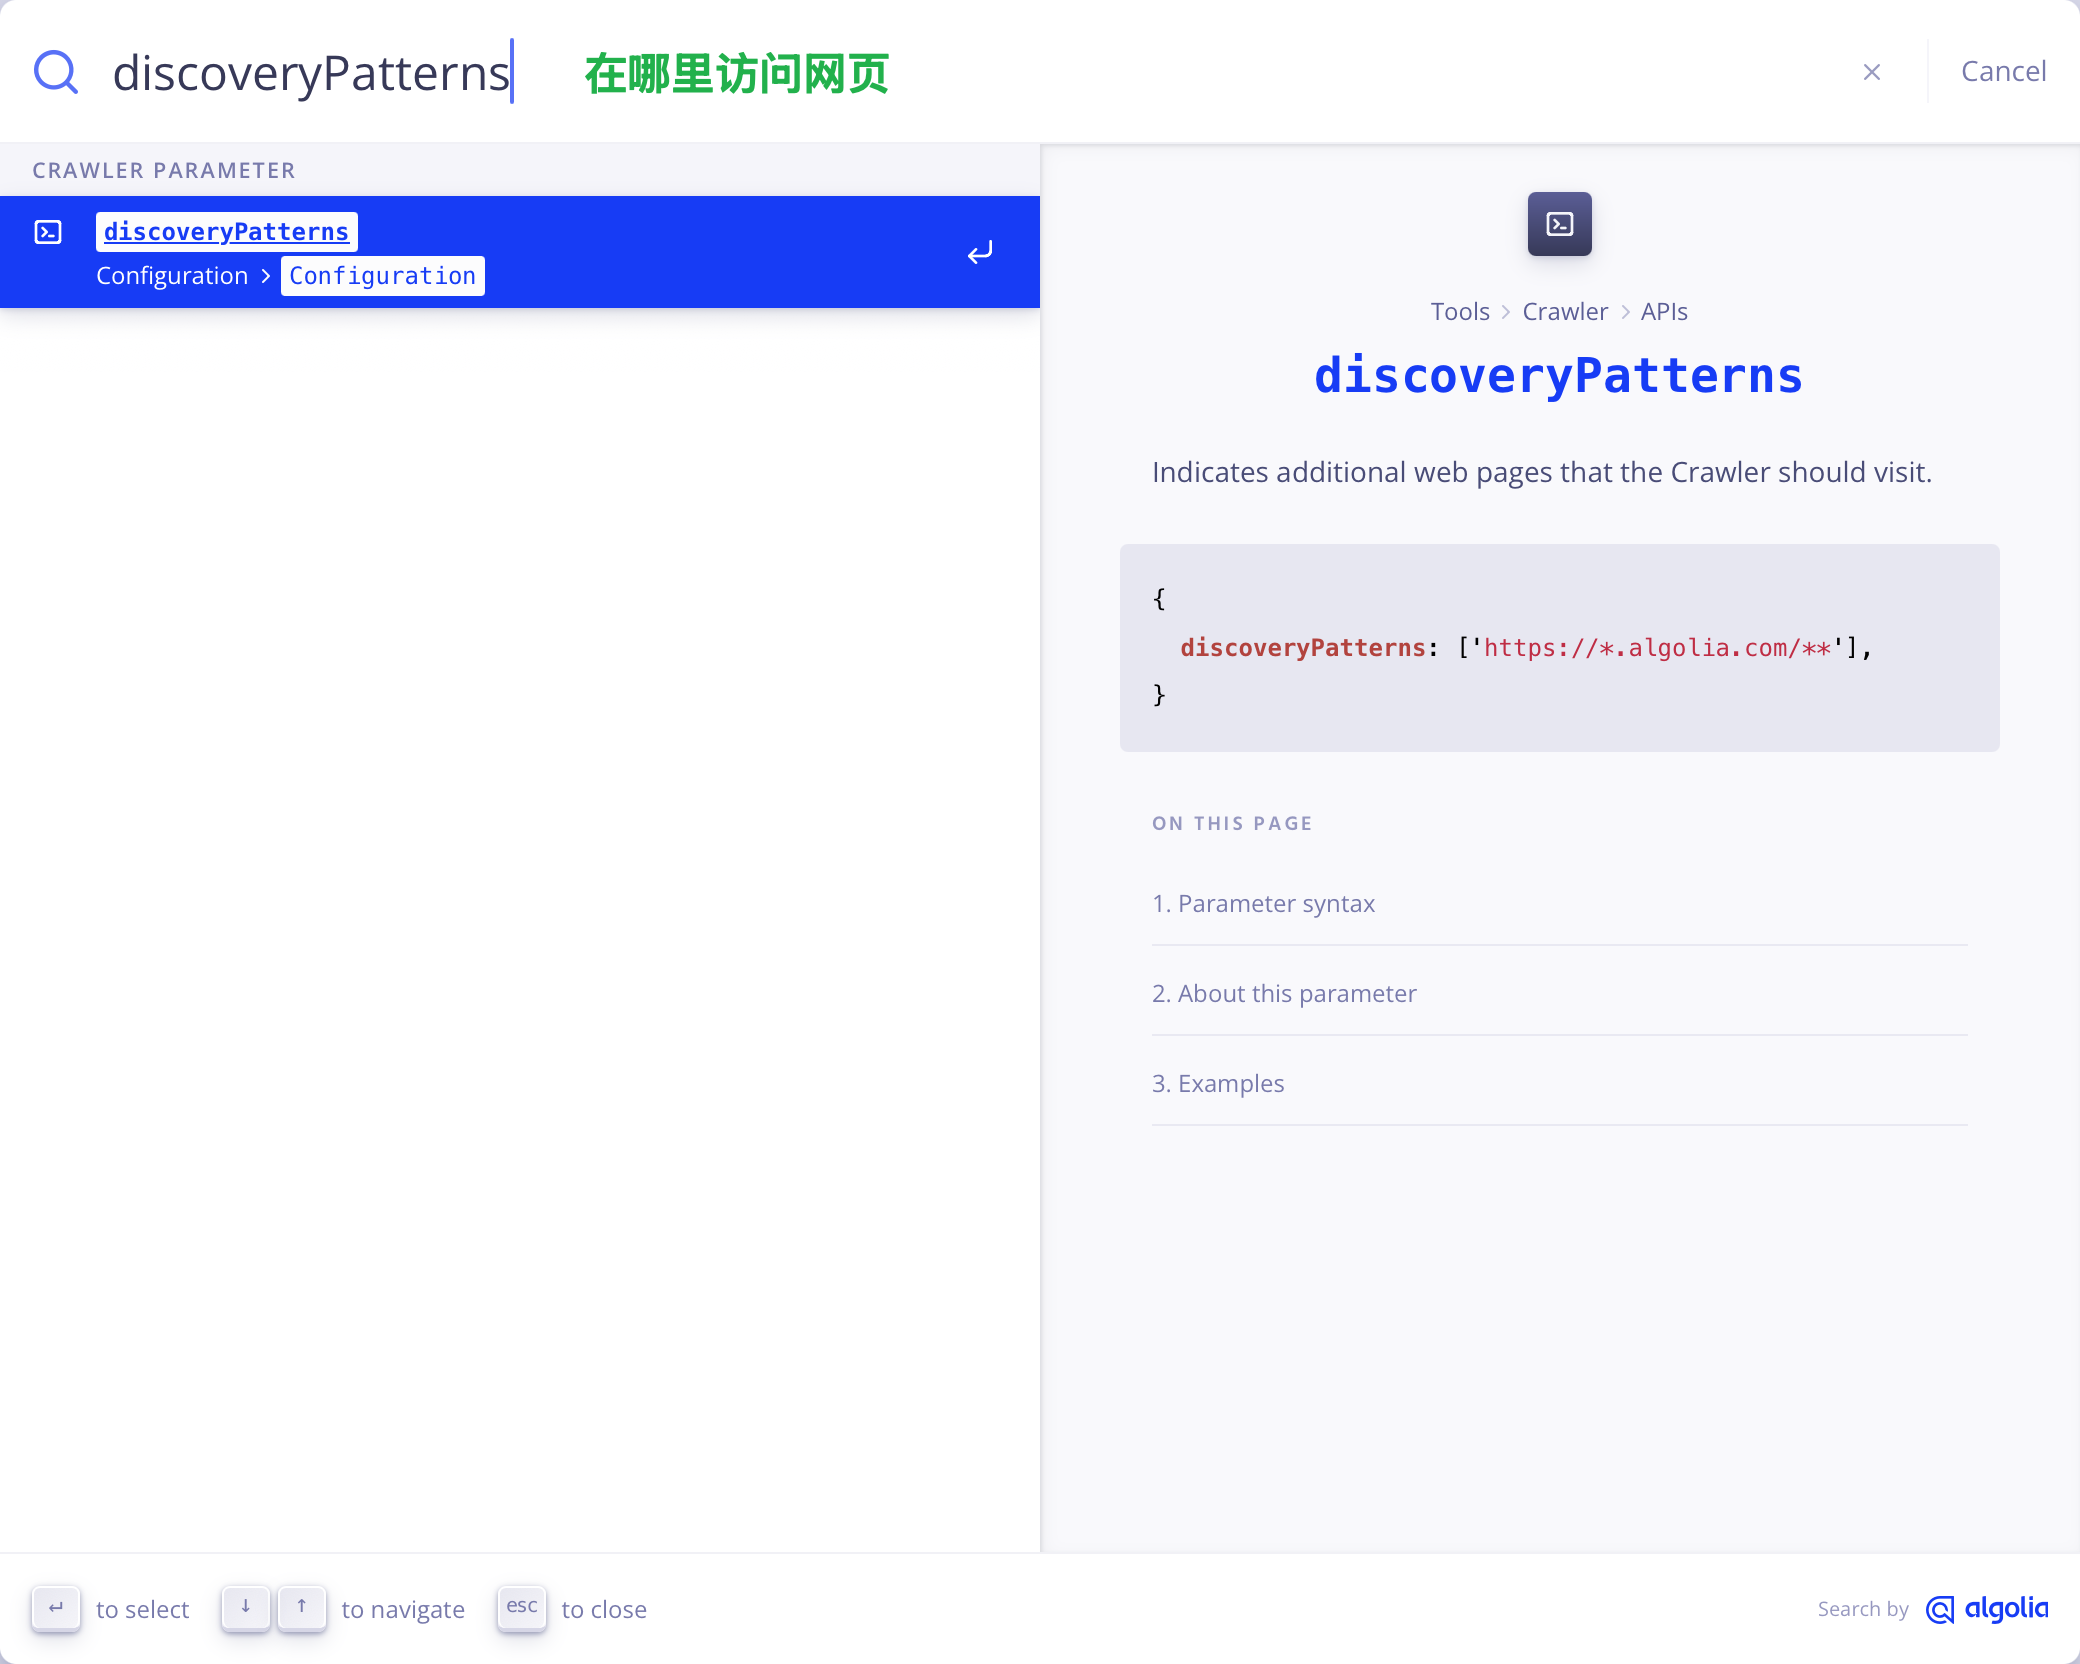Go to 2. About this parameter section
This screenshot has height=1664, width=2080.
1284,993
